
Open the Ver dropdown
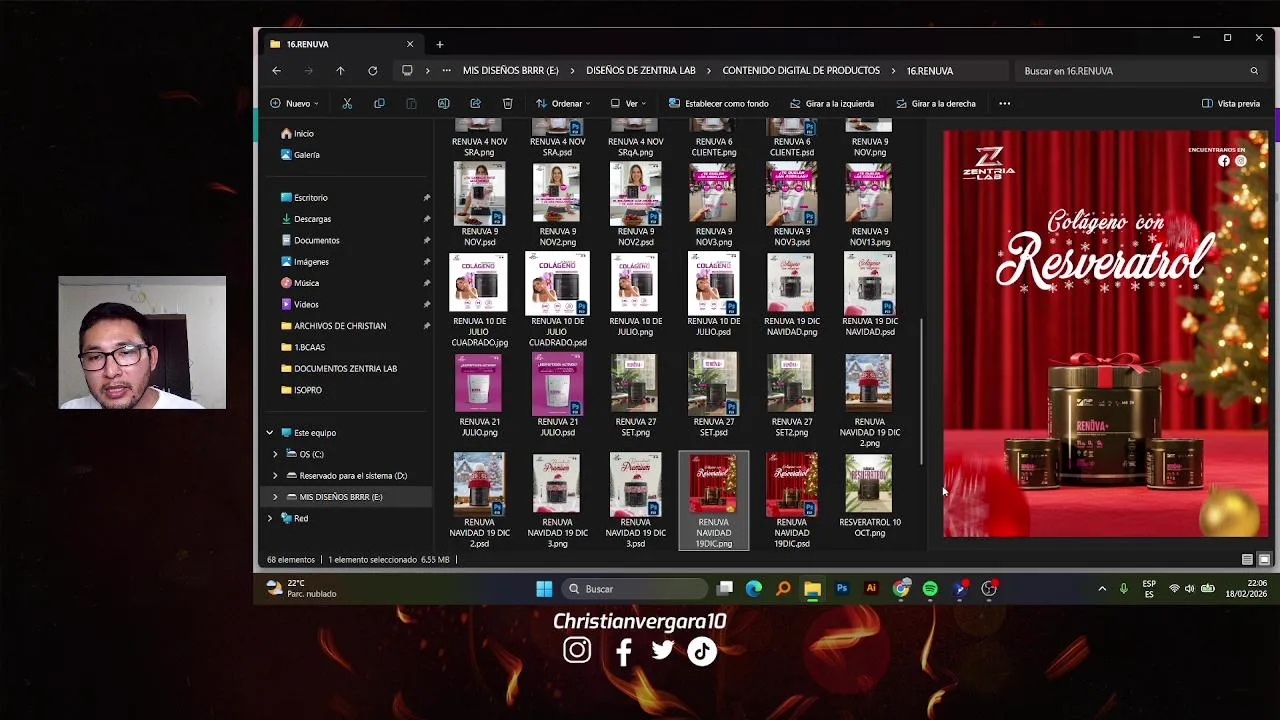628,103
